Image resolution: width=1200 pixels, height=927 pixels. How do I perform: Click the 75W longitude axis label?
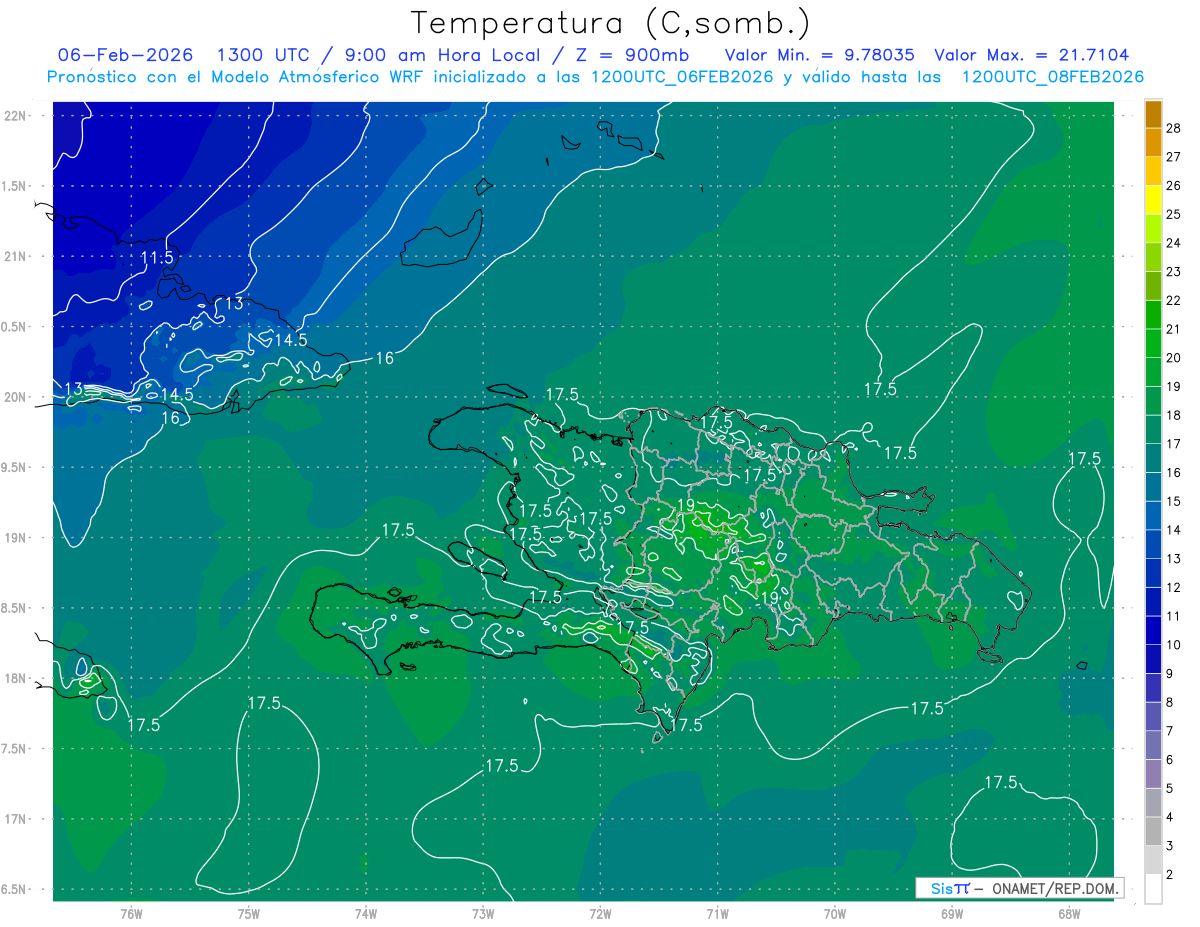249,914
